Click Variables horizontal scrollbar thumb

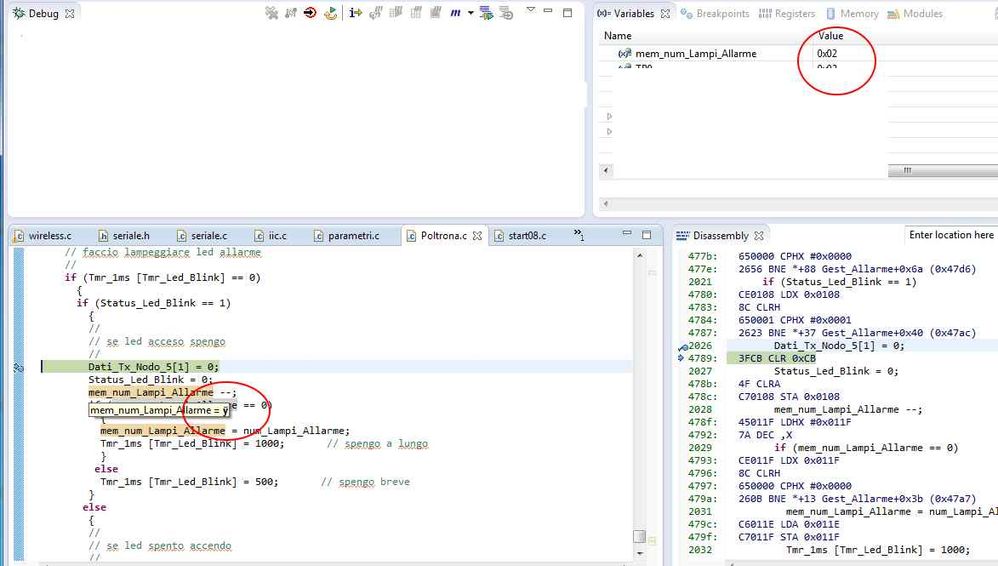click(x=943, y=170)
